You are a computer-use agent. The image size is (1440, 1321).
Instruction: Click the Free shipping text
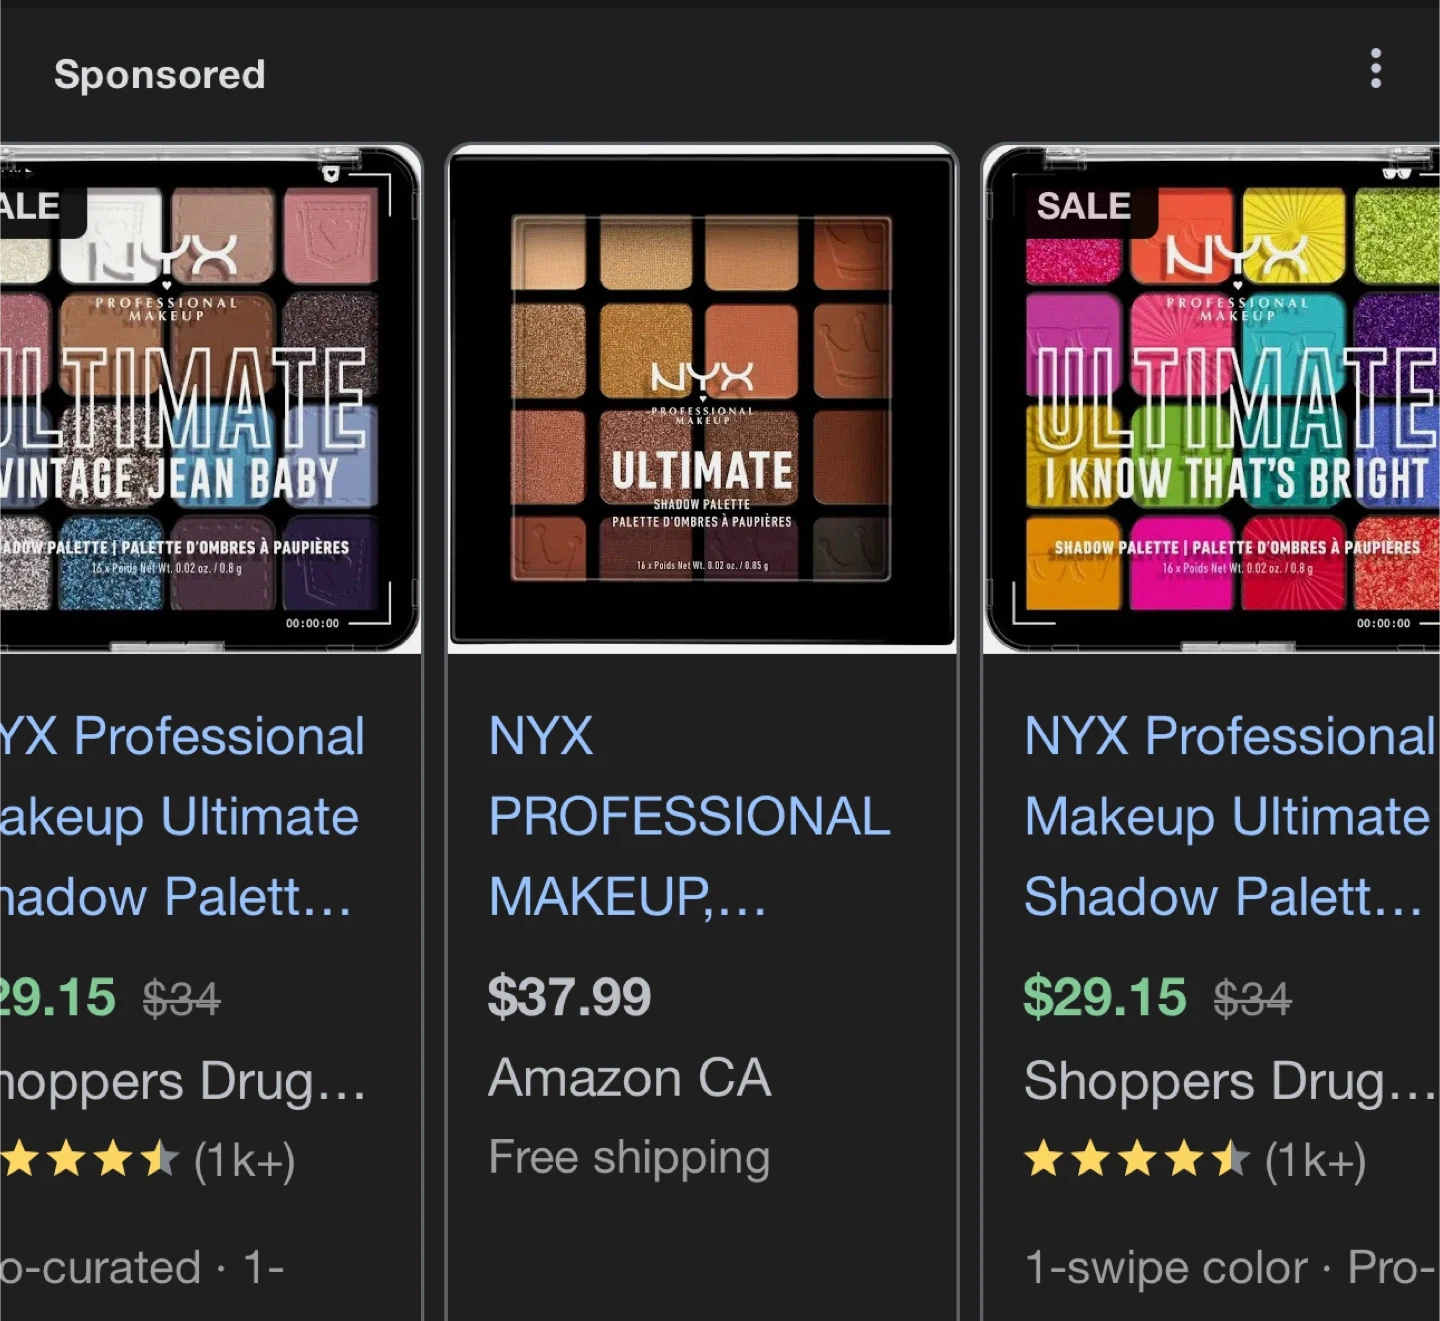[x=629, y=1158]
